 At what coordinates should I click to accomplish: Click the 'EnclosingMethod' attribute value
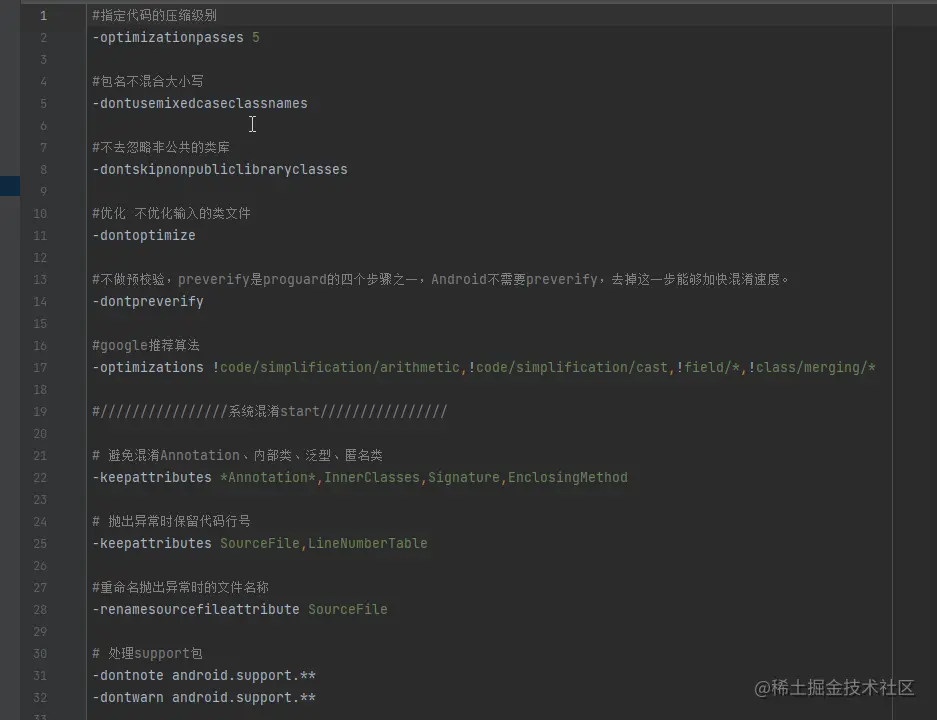coord(568,477)
